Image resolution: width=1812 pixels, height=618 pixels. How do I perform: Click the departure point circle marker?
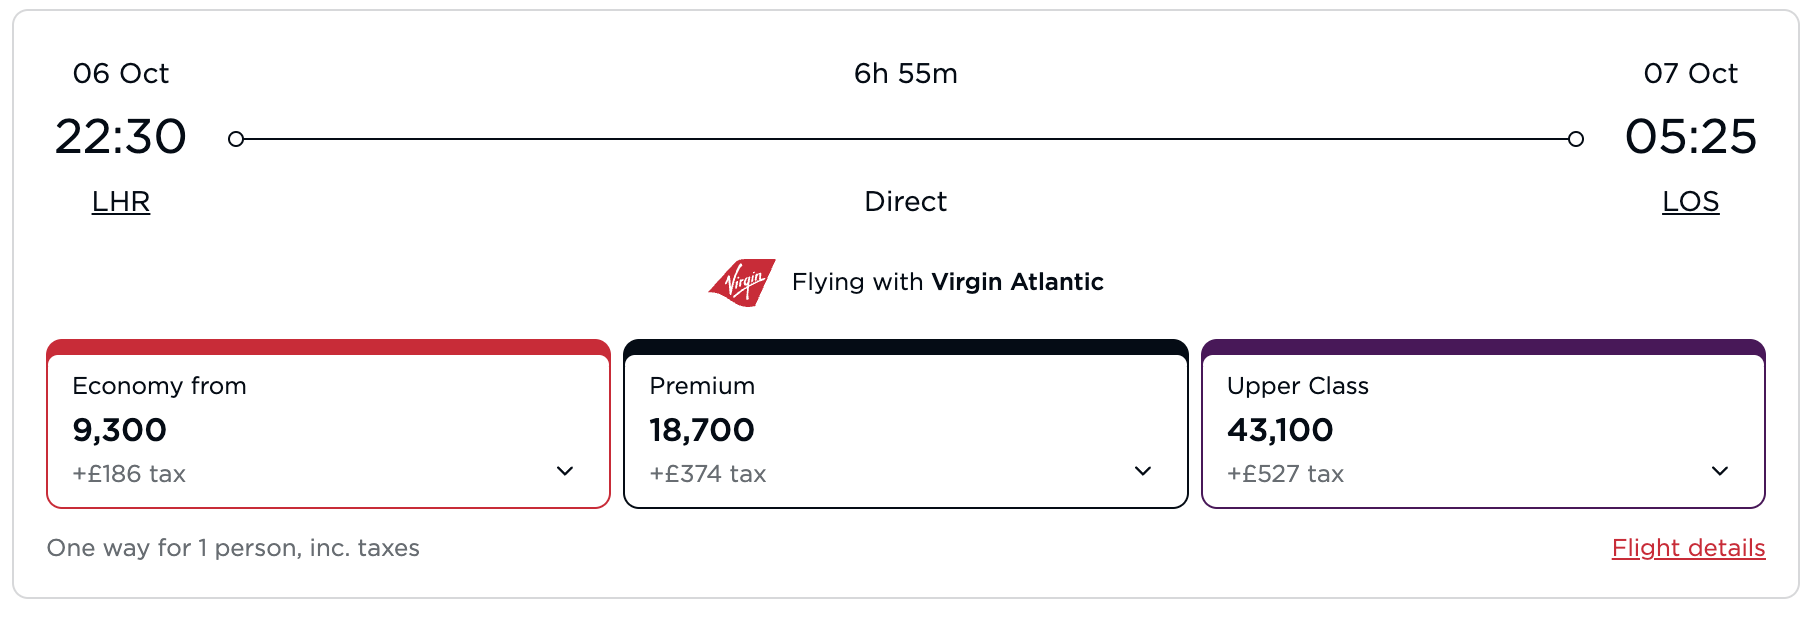click(x=236, y=139)
